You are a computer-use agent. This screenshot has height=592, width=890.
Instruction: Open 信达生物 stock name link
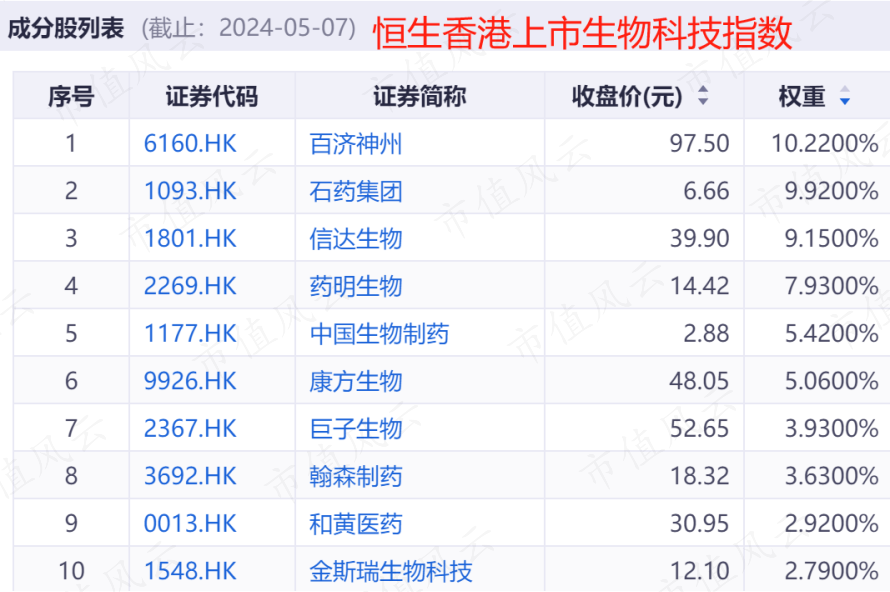(x=356, y=239)
